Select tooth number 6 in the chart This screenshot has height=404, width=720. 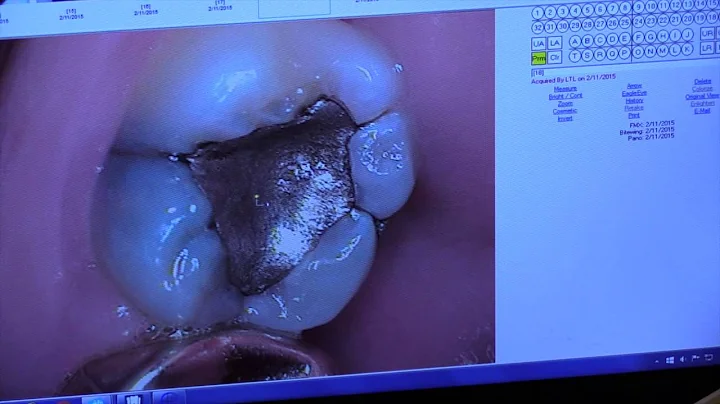pyautogui.click(x=600, y=10)
